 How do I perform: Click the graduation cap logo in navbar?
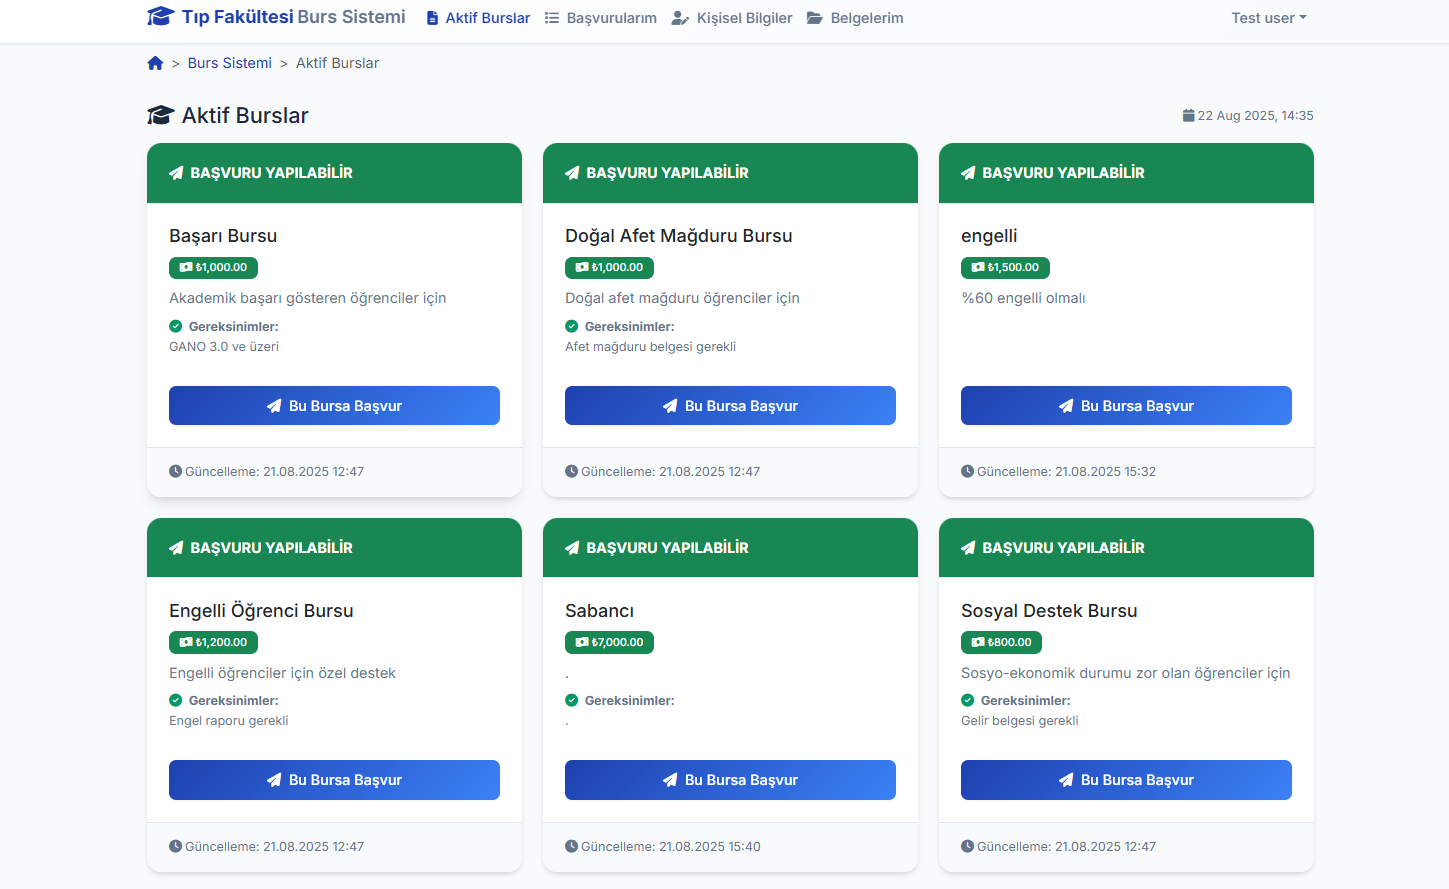[160, 17]
